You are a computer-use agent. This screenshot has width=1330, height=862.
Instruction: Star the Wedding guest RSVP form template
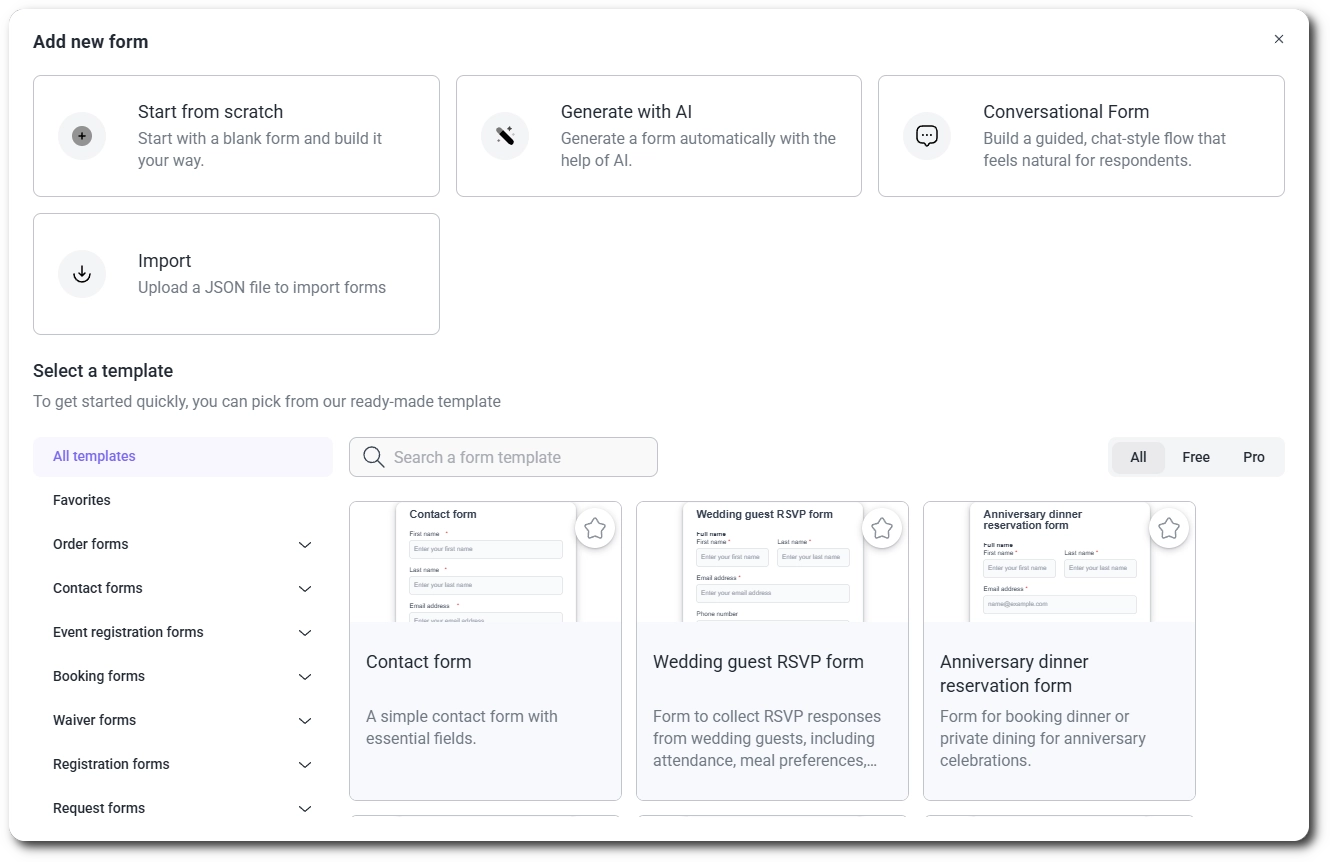(x=882, y=528)
